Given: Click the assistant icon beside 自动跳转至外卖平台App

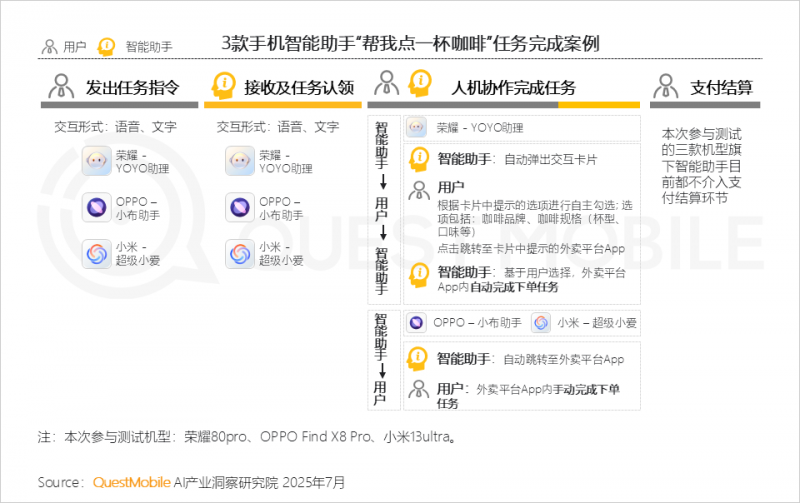Looking at the screenshot, I should click(x=417, y=359).
